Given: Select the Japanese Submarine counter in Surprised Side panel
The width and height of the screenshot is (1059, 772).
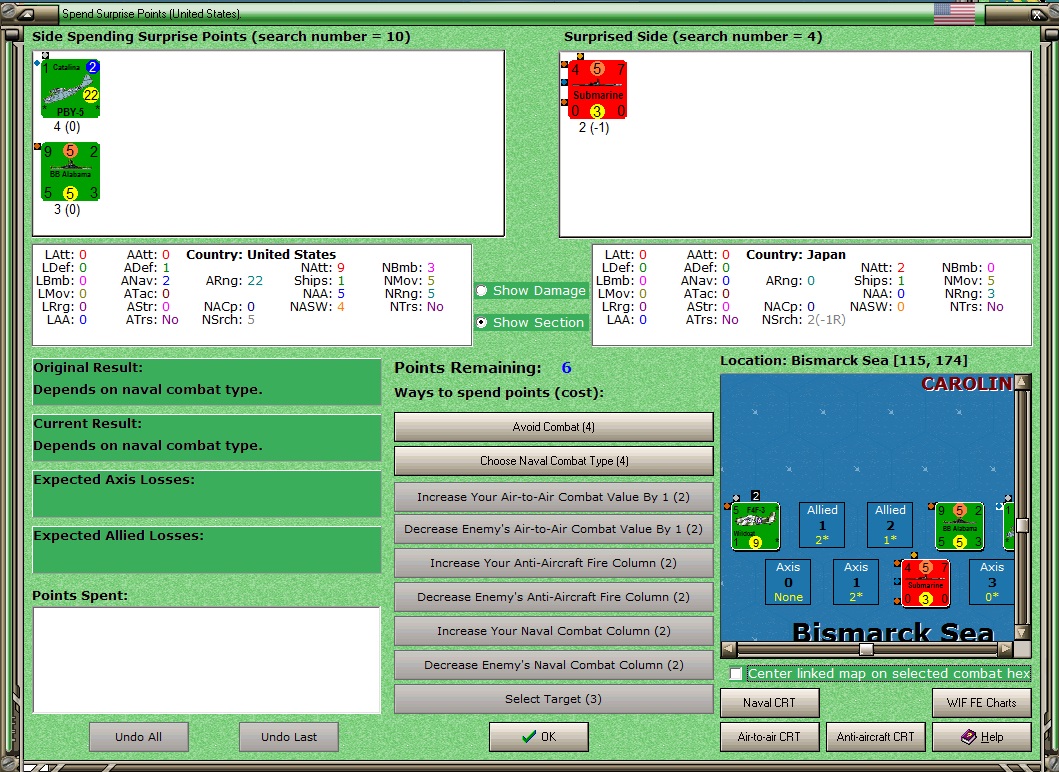Looking at the screenshot, I should click(x=597, y=89).
